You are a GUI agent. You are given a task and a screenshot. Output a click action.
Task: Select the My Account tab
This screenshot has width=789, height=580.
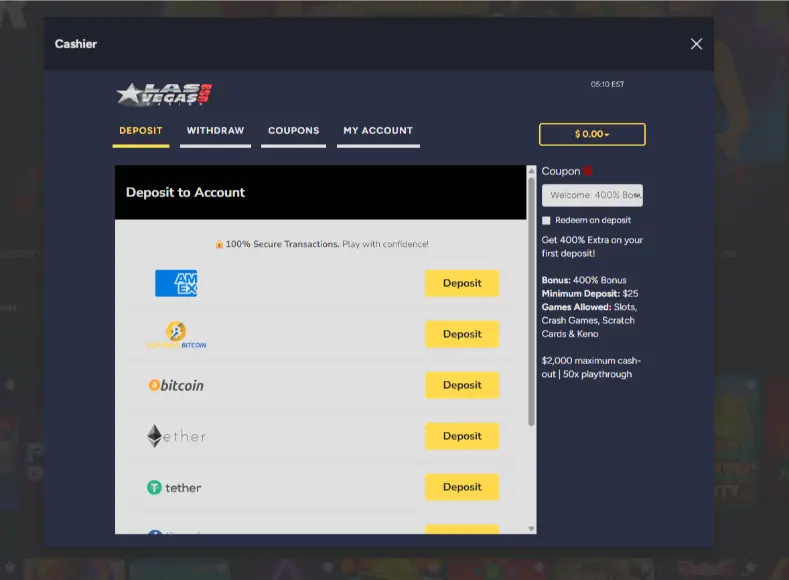tap(378, 131)
